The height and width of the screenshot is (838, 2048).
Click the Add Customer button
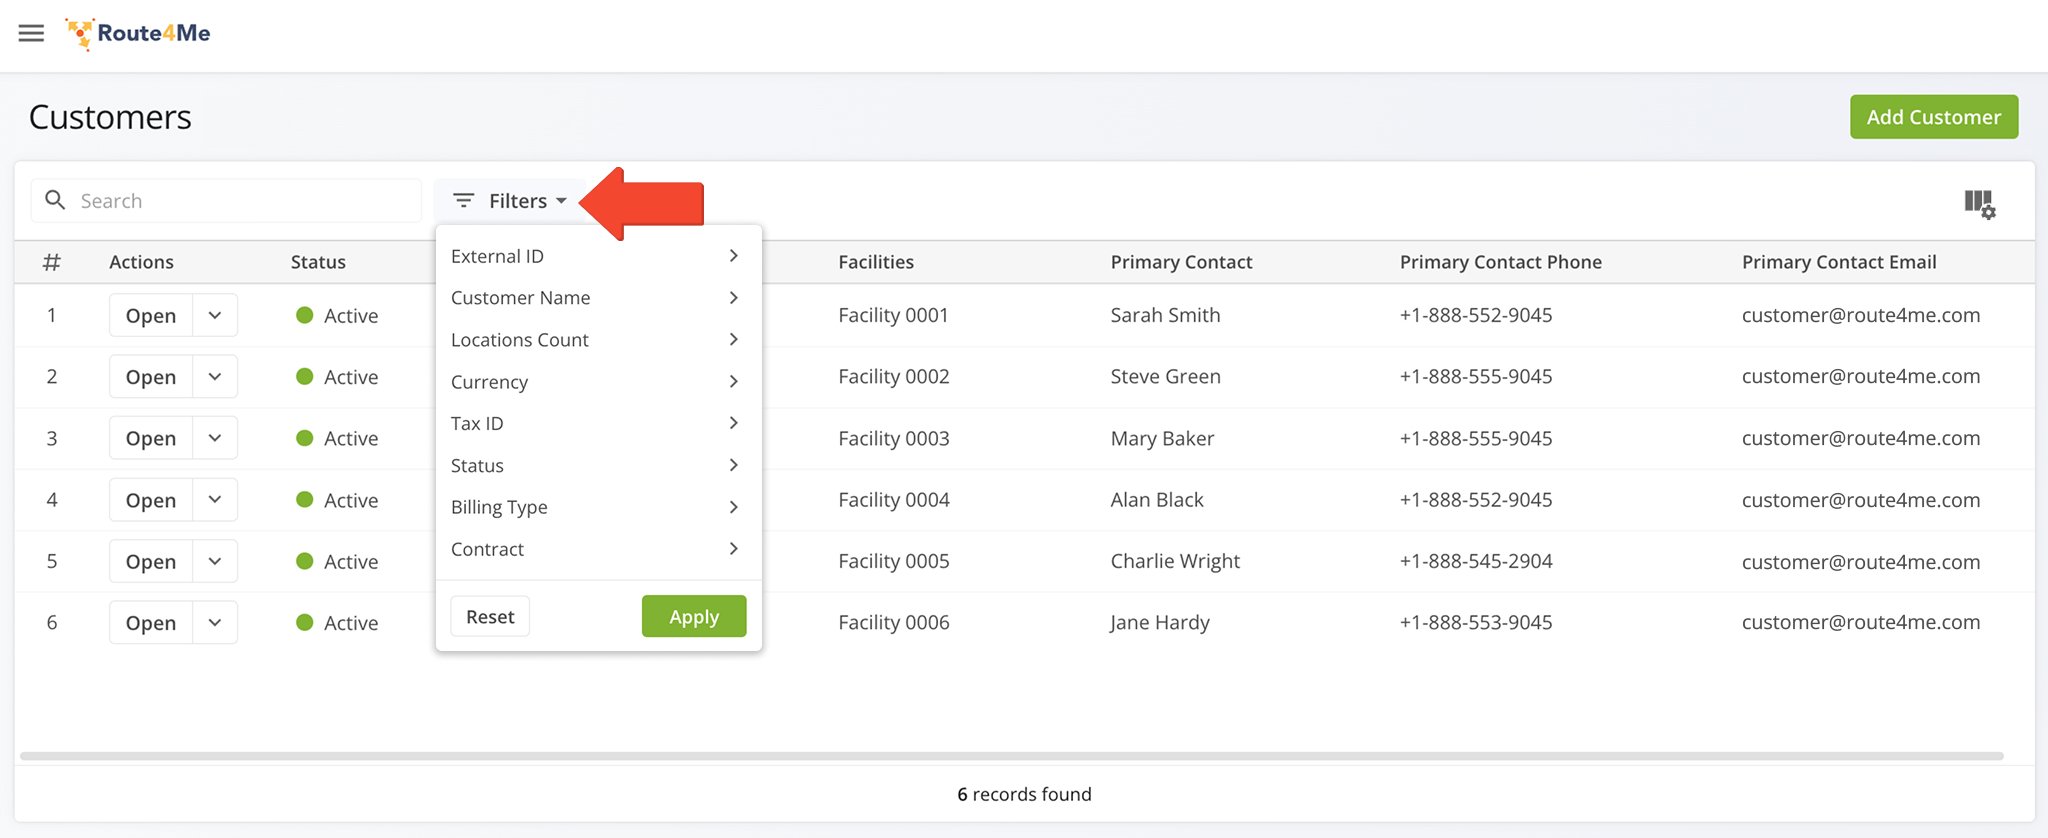(x=1933, y=117)
